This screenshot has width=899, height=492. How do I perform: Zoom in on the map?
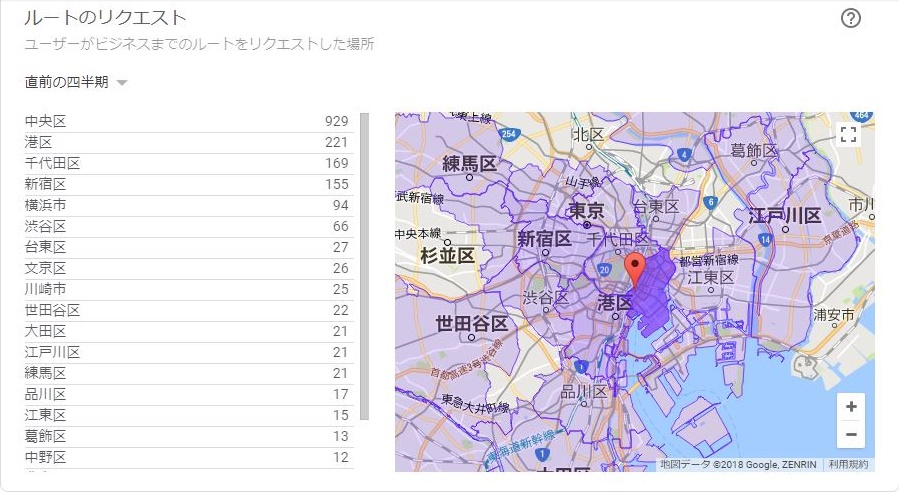coord(851,407)
